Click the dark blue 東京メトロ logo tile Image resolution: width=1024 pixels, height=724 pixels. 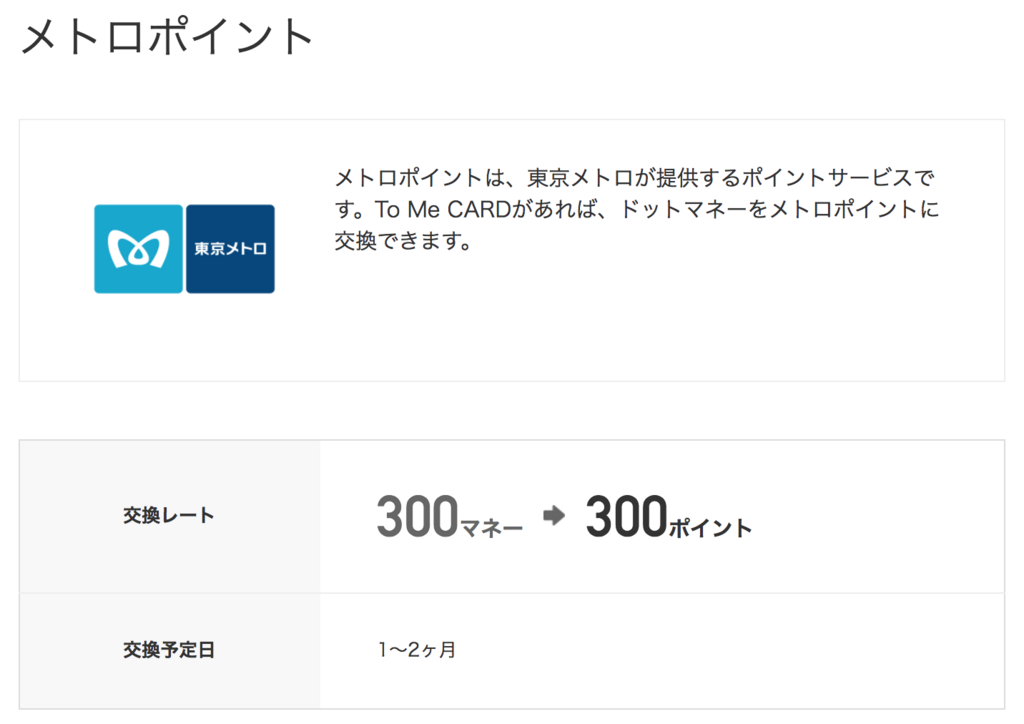pos(231,249)
